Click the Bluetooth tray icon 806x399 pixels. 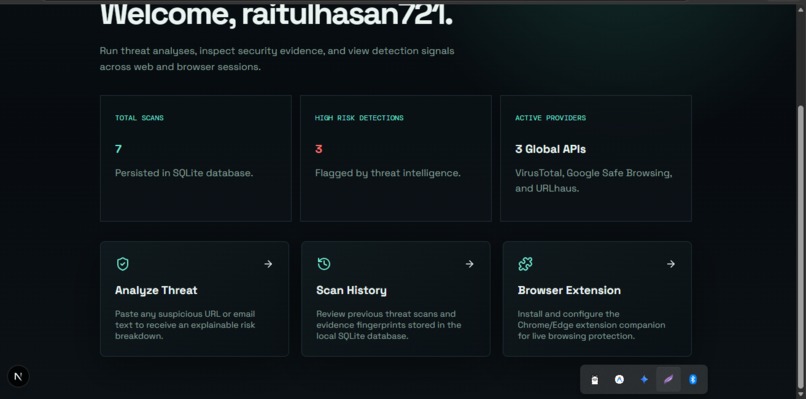click(x=693, y=379)
